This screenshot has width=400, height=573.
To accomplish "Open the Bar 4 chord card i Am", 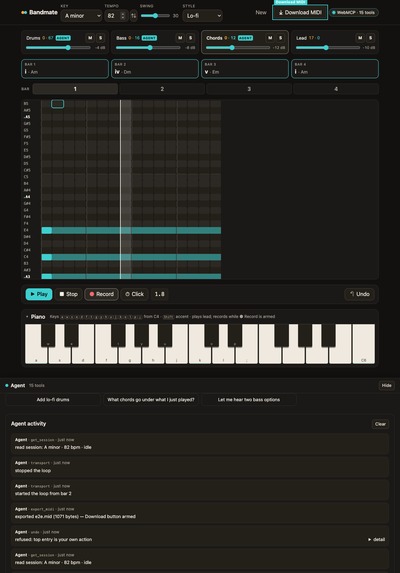I will [x=335, y=69].
